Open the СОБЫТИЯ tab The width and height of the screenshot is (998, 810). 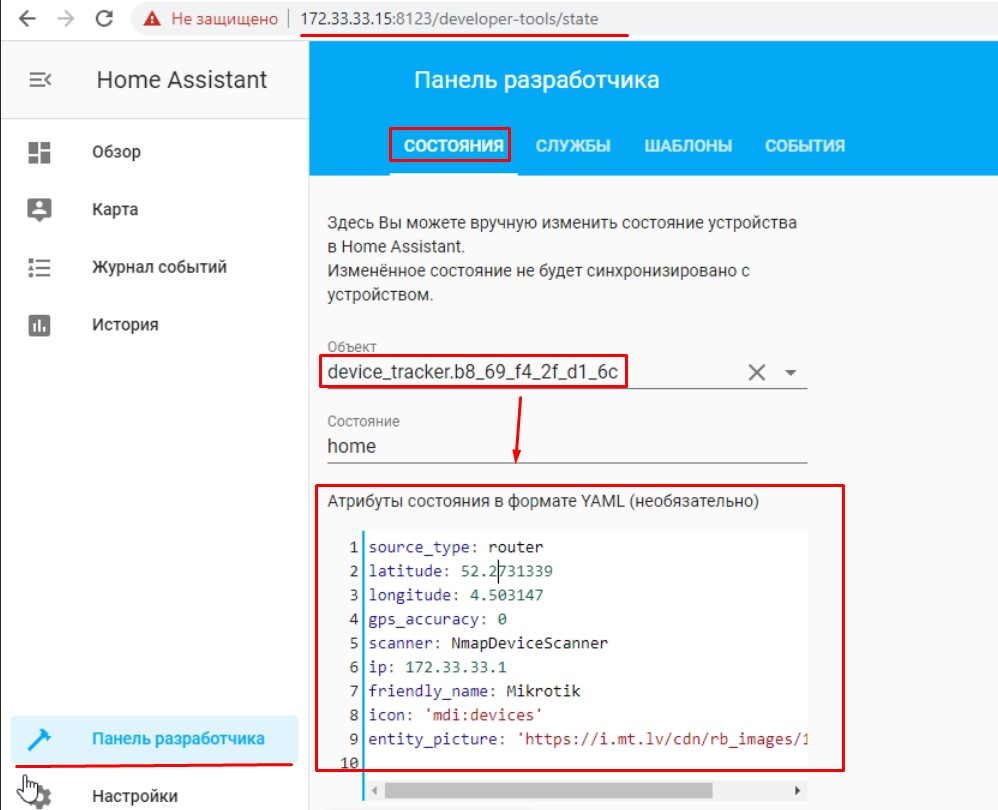tap(805, 146)
